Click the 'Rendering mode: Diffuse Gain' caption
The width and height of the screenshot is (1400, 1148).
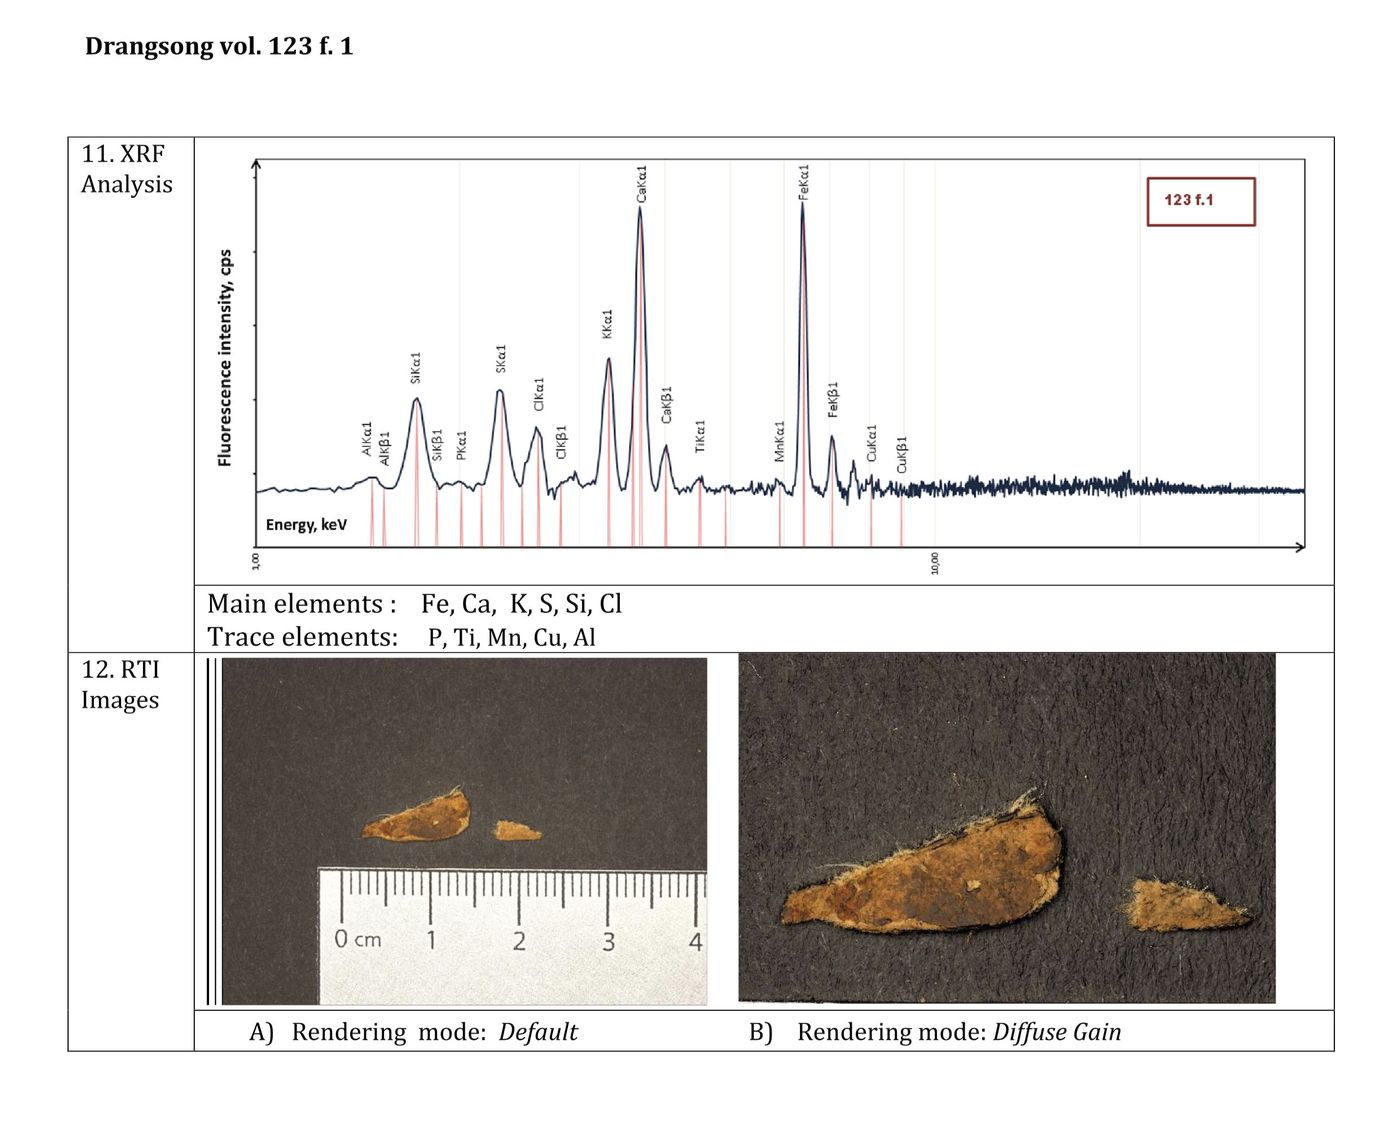[959, 1032]
